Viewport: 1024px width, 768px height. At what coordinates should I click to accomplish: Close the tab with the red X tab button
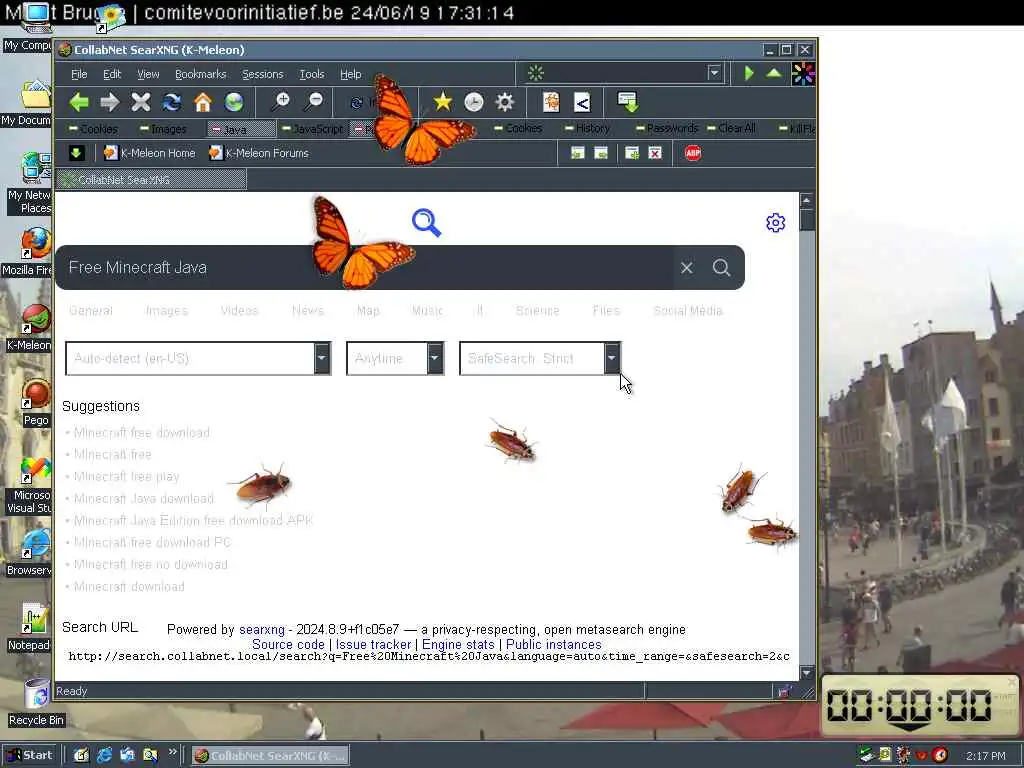pos(655,153)
